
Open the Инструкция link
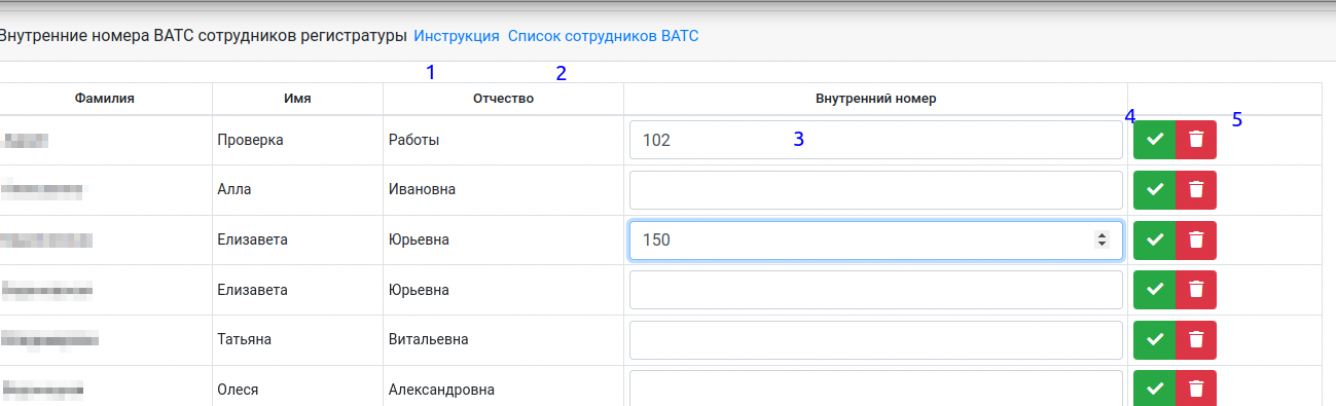click(x=456, y=36)
